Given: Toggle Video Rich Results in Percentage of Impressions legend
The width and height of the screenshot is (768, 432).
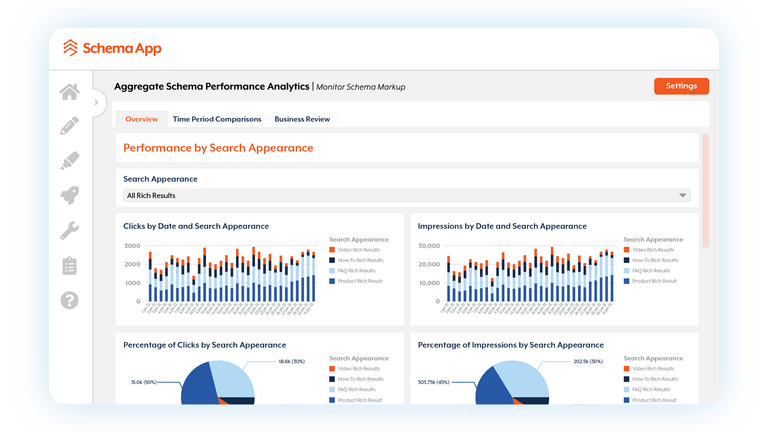Looking at the screenshot, I should [x=649, y=369].
